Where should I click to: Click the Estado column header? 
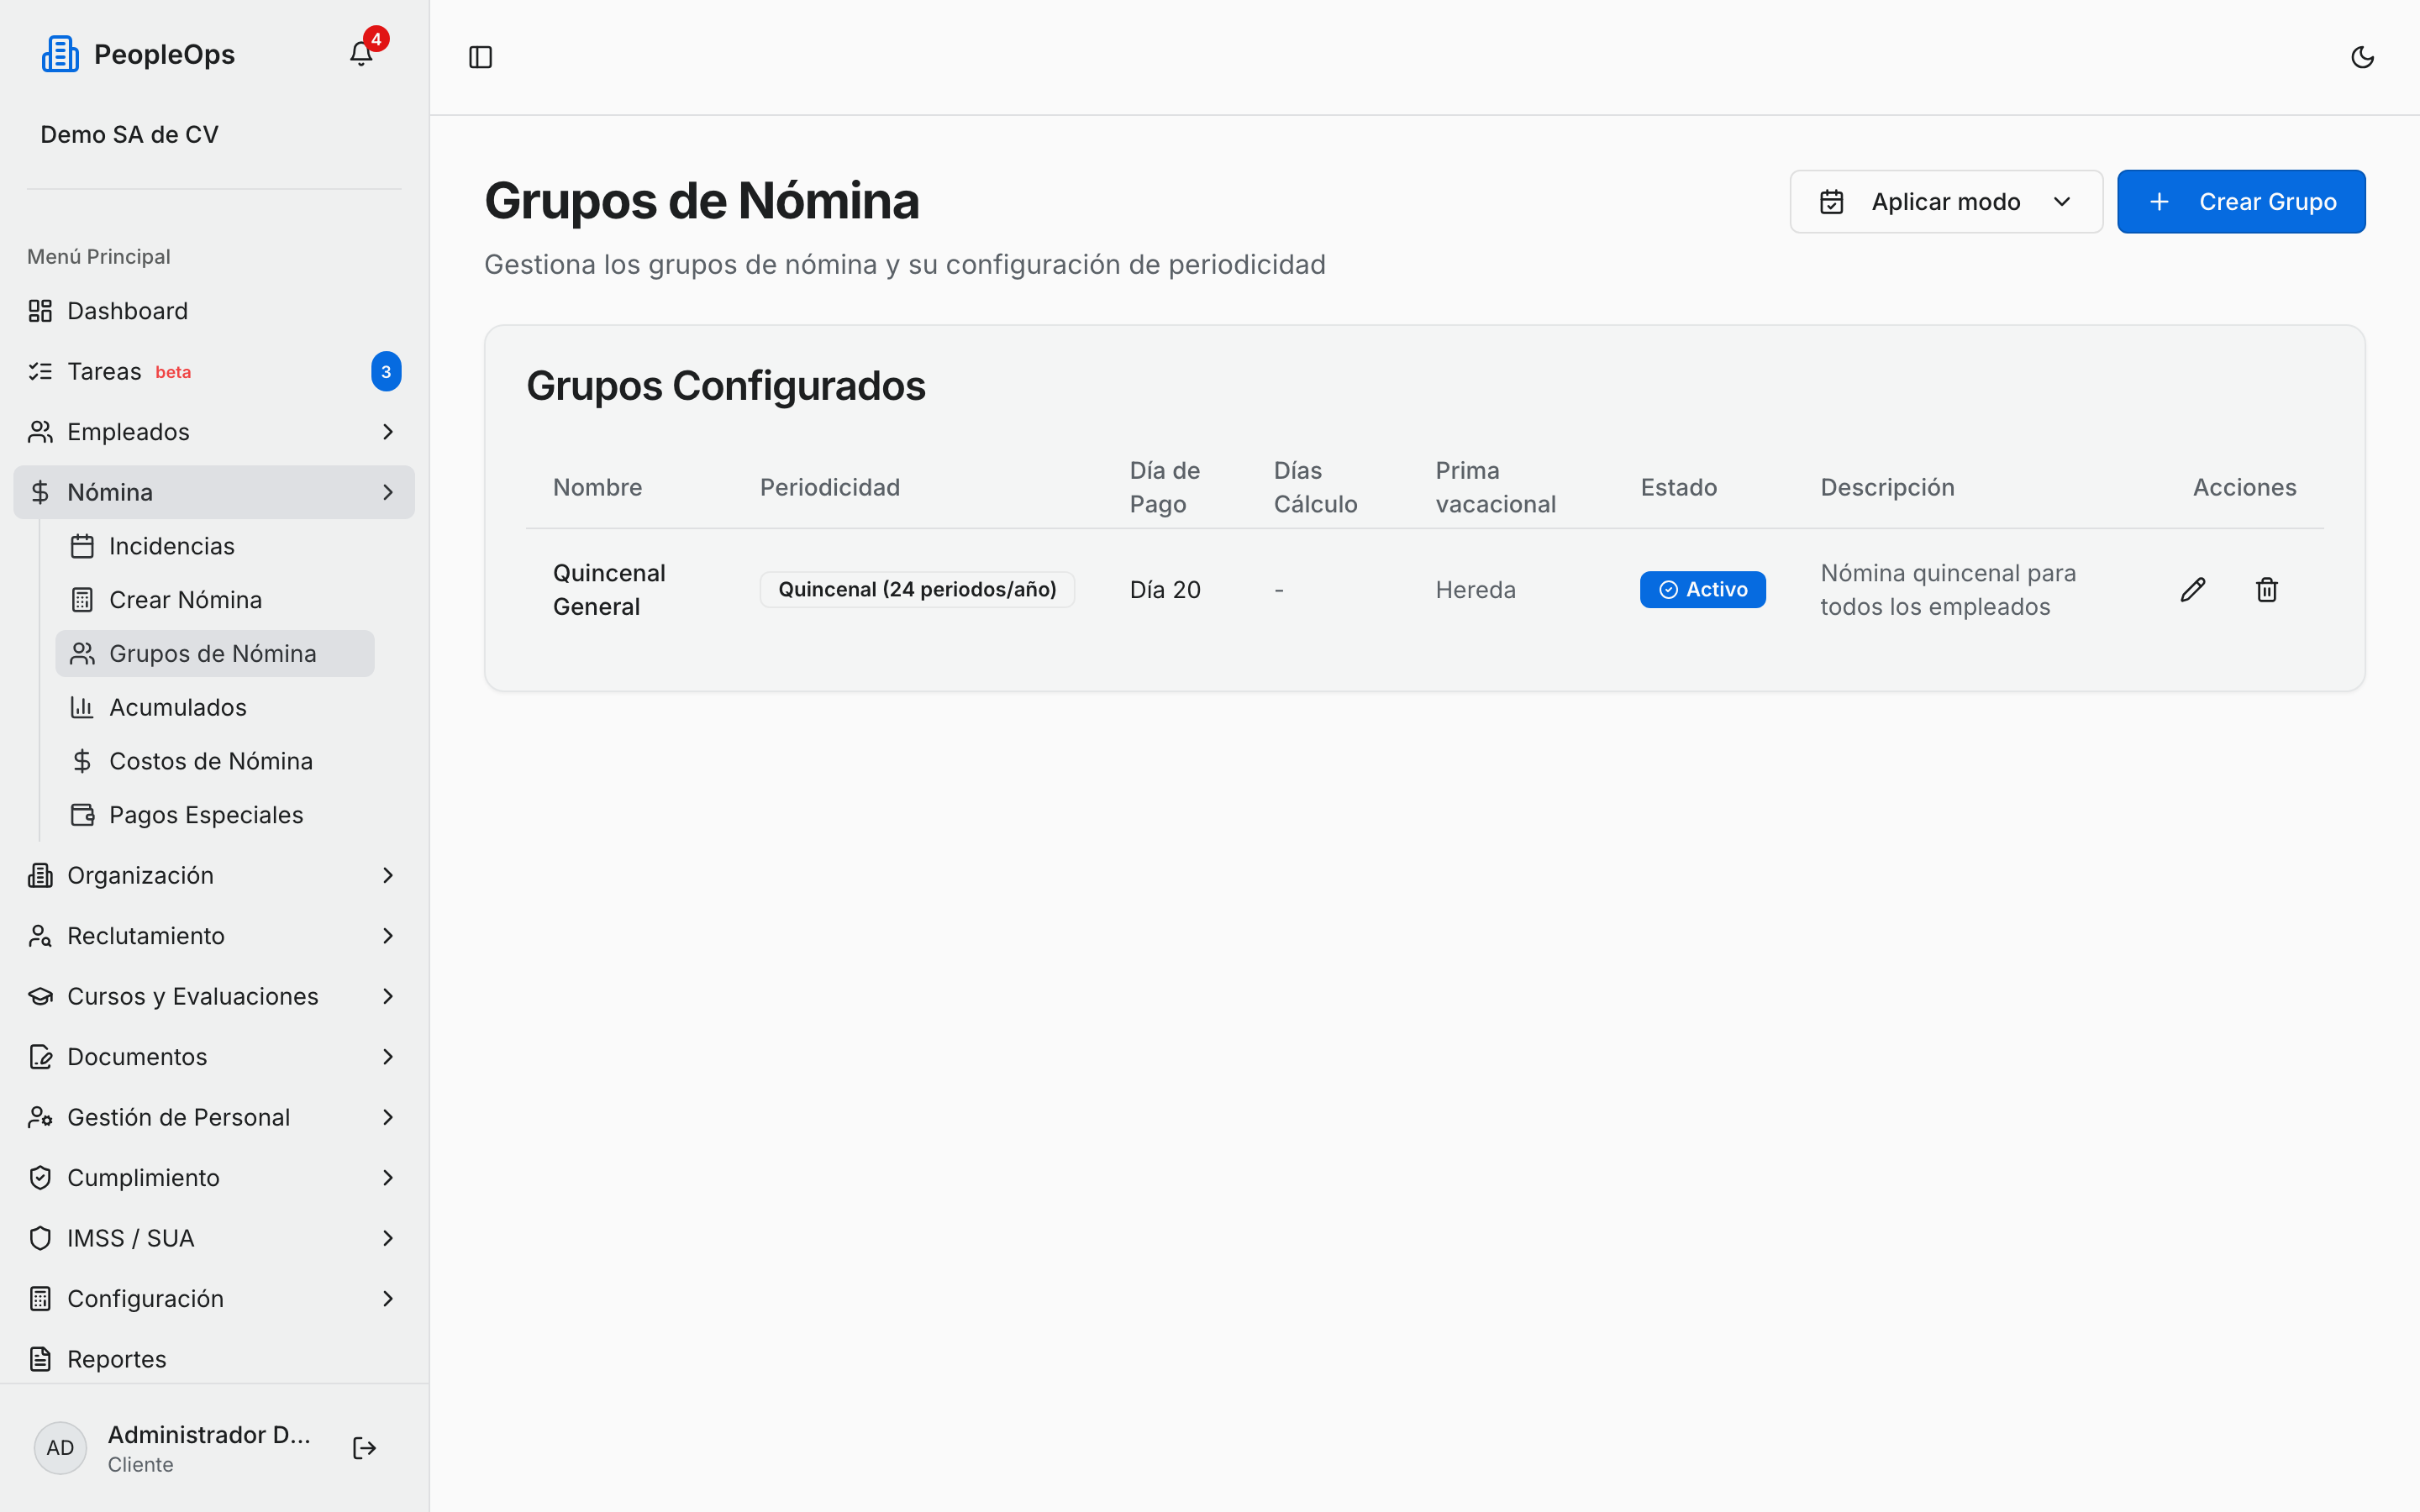point(1679,487)
